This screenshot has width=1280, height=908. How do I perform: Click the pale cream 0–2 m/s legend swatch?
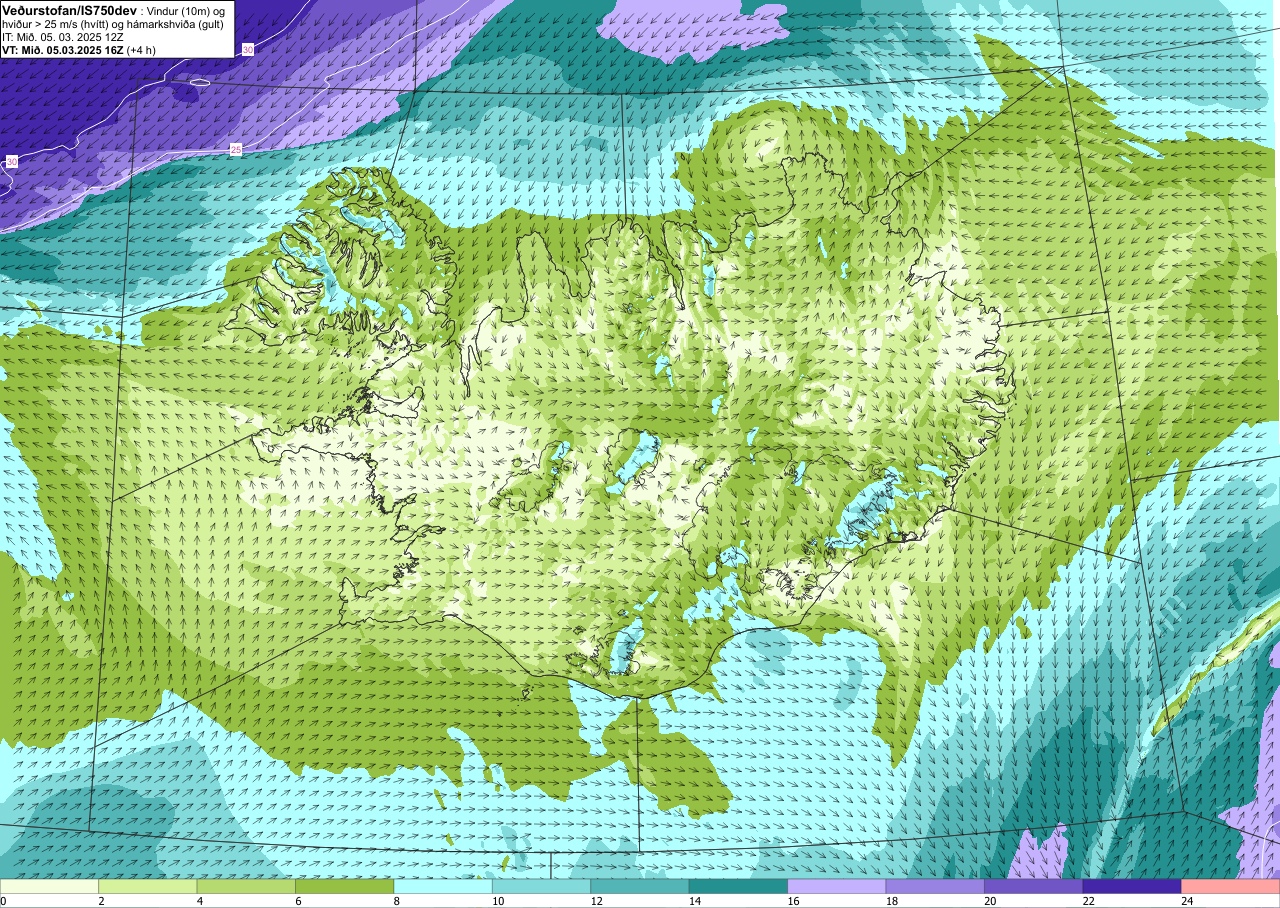[49, 887]
